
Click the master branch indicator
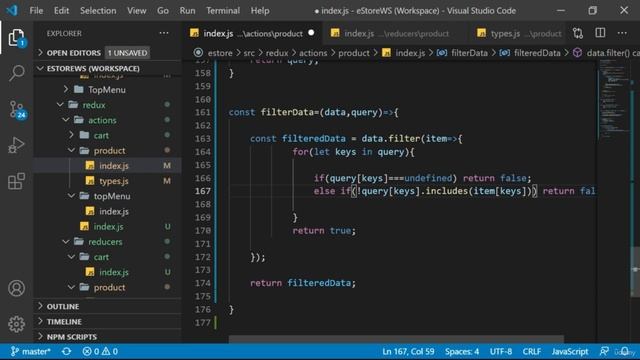(31, 351)
